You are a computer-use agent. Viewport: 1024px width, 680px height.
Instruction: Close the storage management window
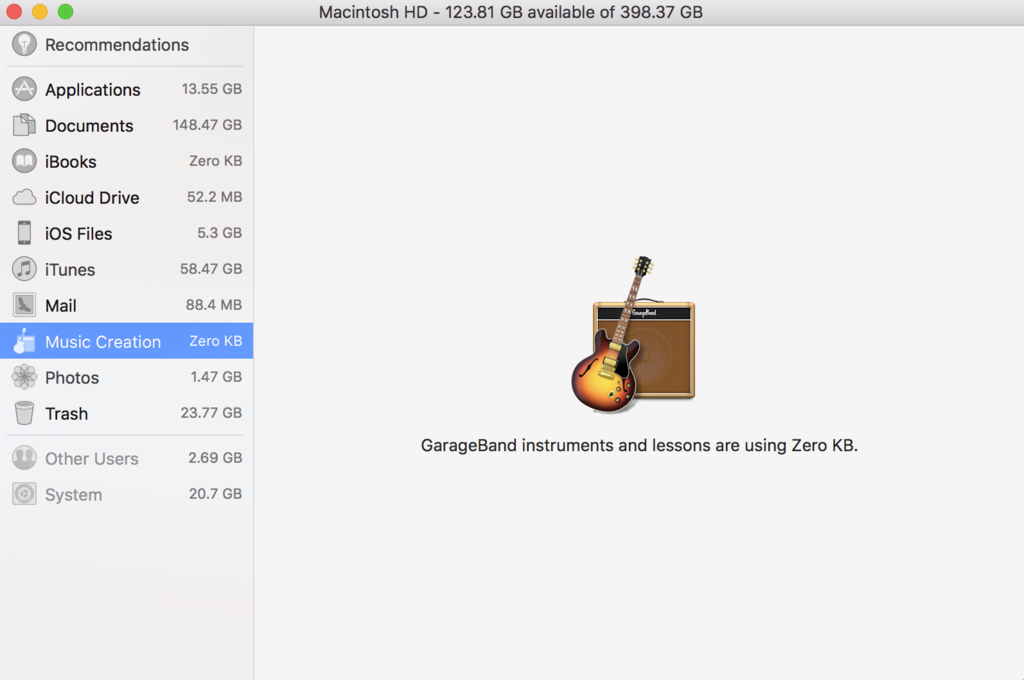(x=14, y=12)
